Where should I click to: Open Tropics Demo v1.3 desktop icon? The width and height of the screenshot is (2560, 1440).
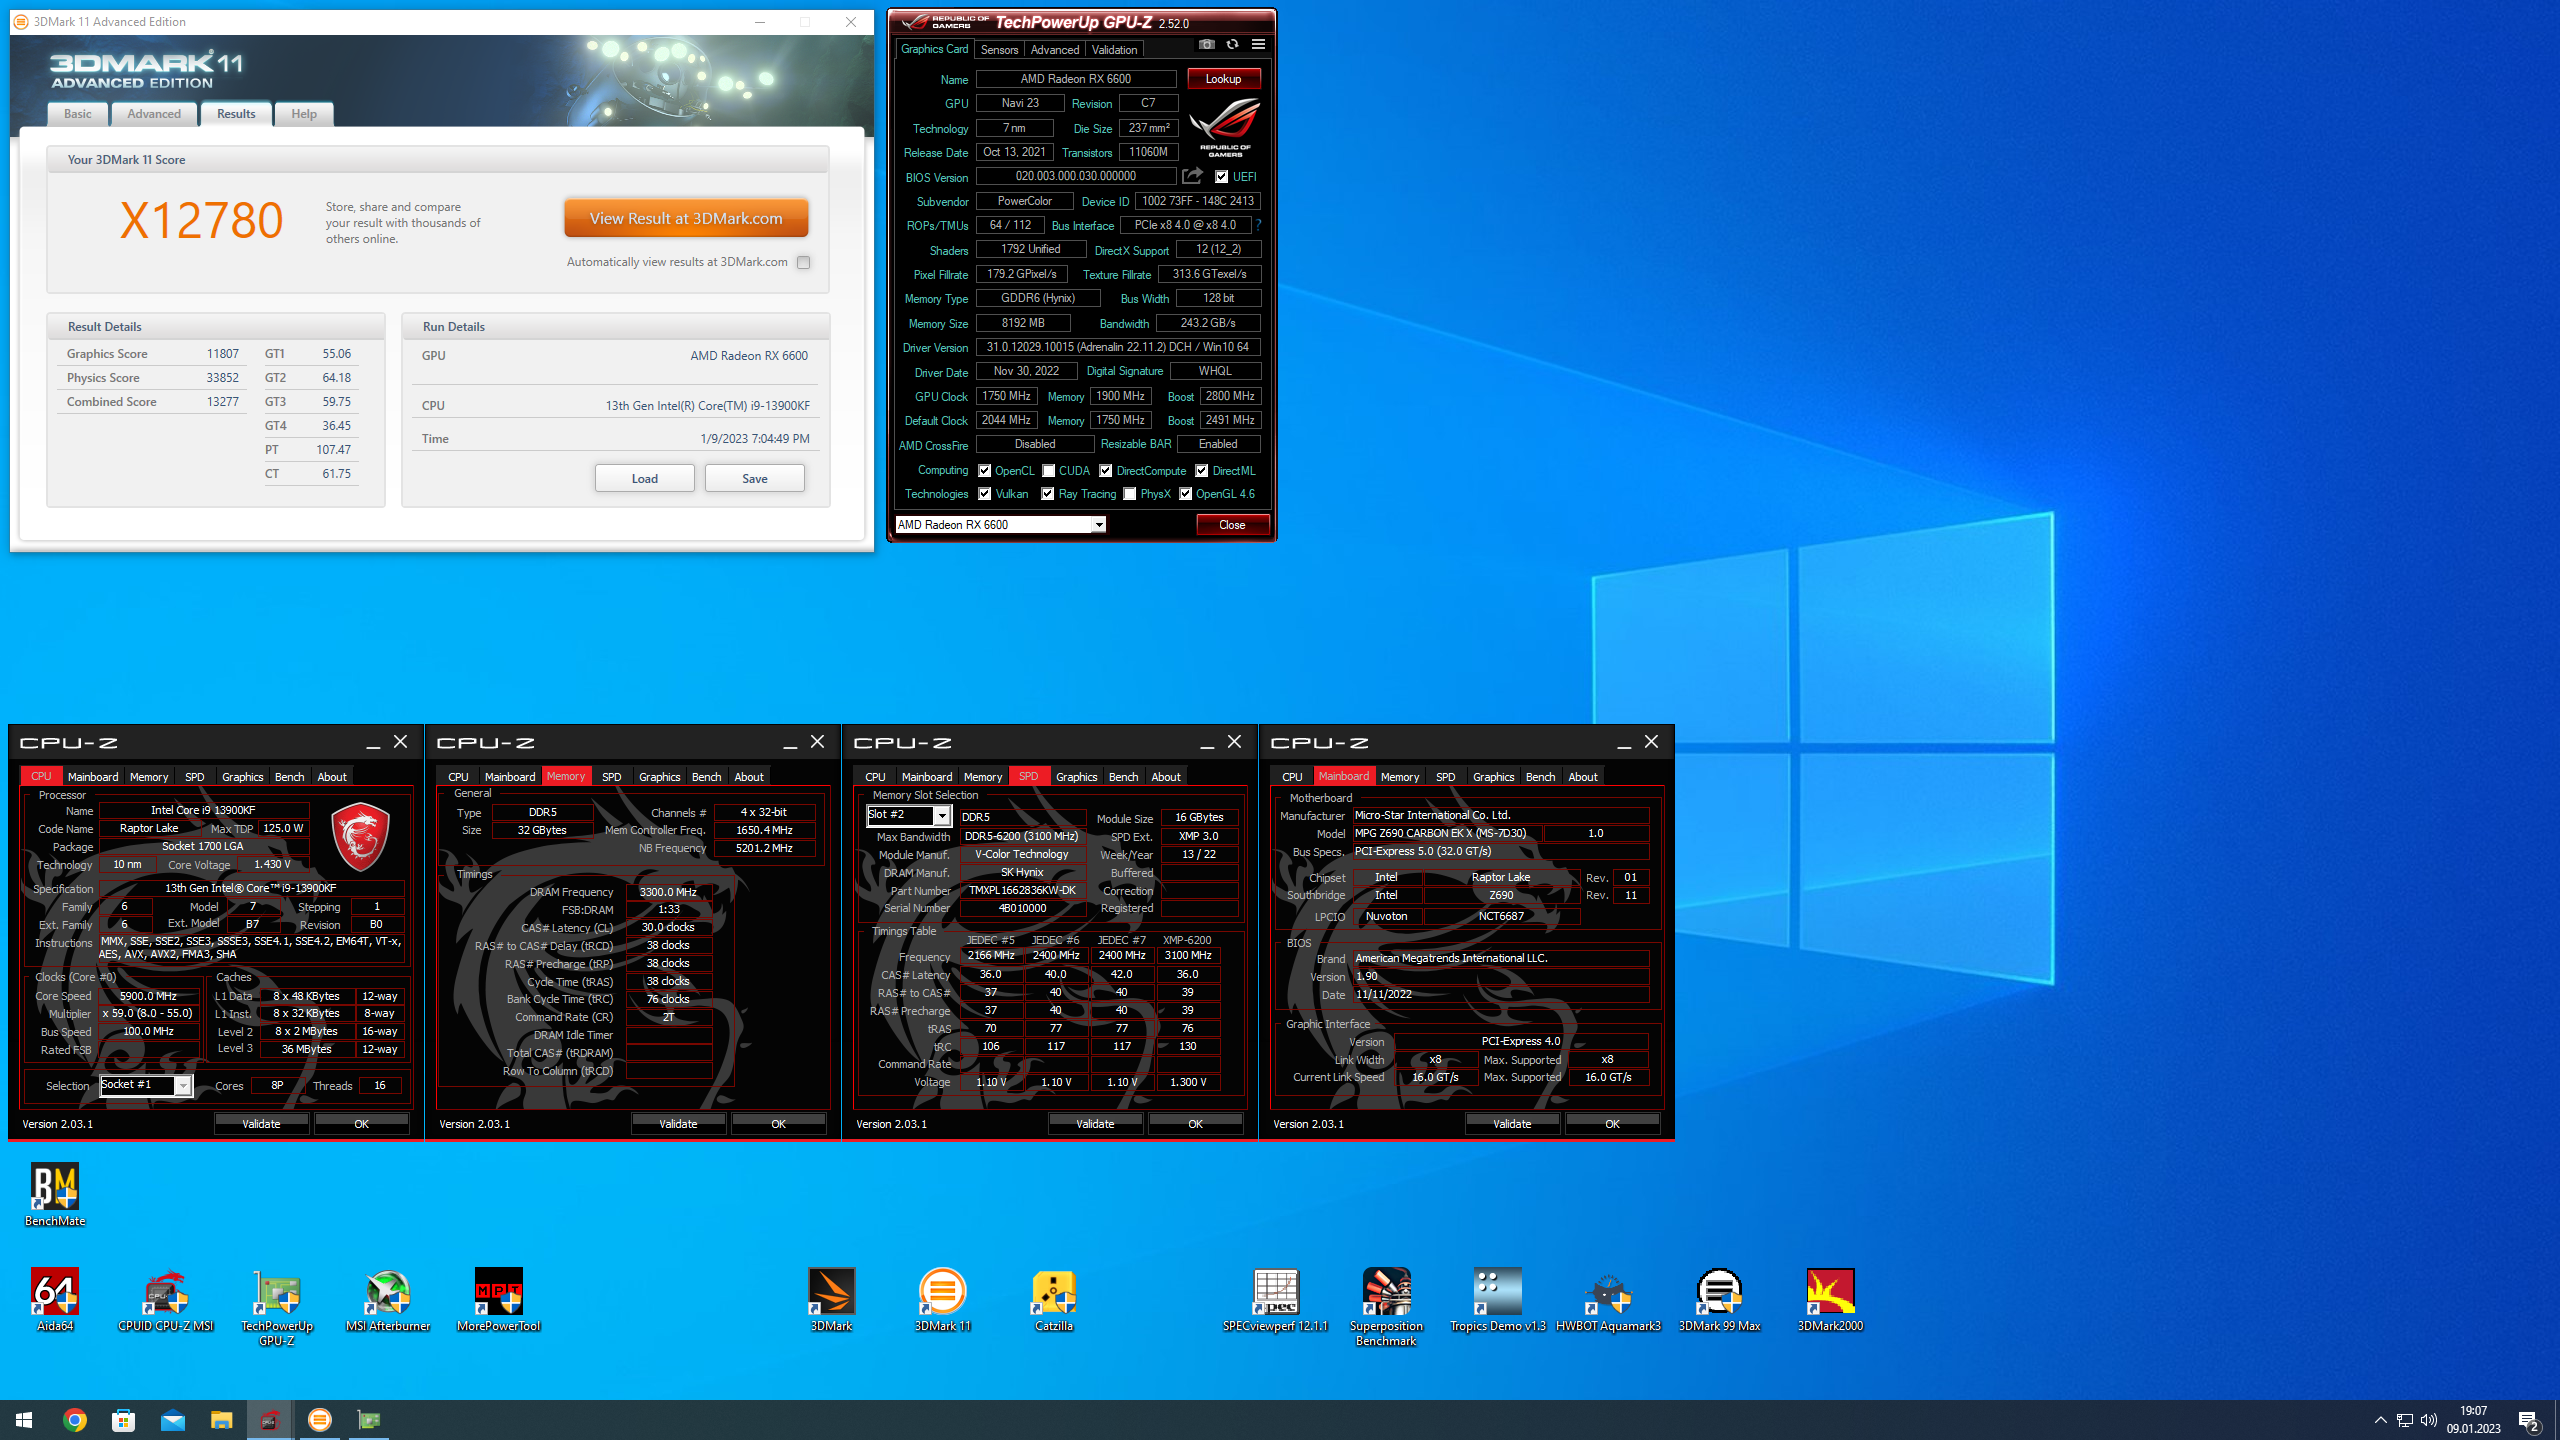click(1498, 1300)
